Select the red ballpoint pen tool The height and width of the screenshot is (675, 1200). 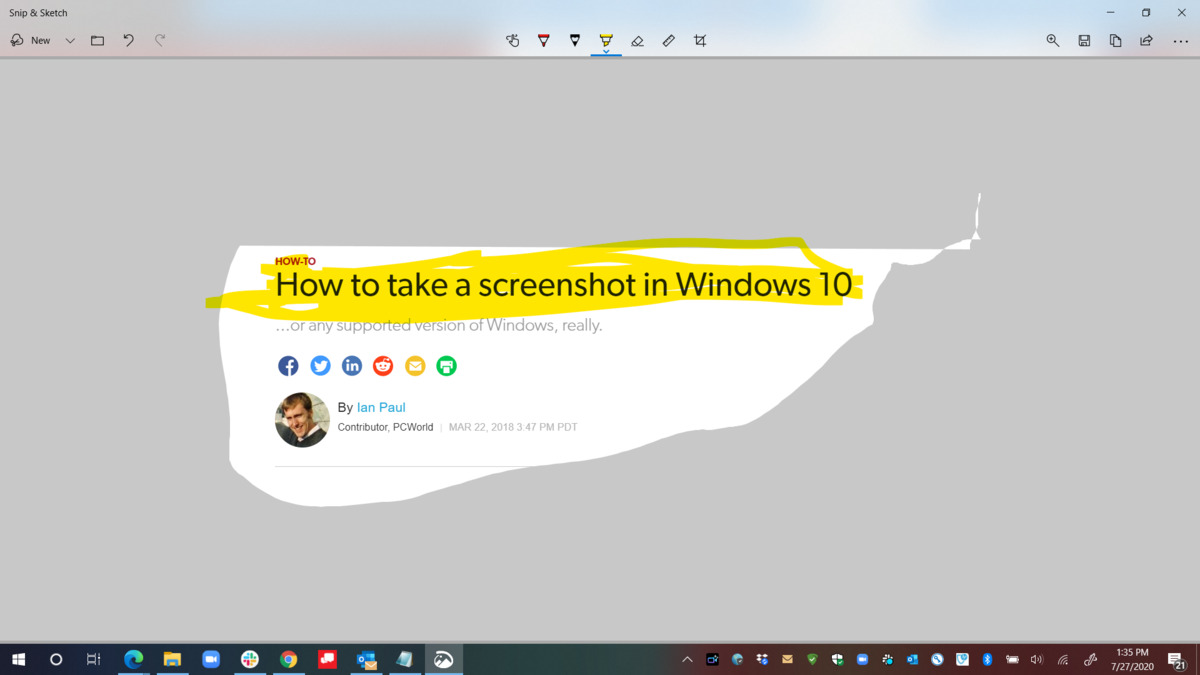(x=543, y=40)
